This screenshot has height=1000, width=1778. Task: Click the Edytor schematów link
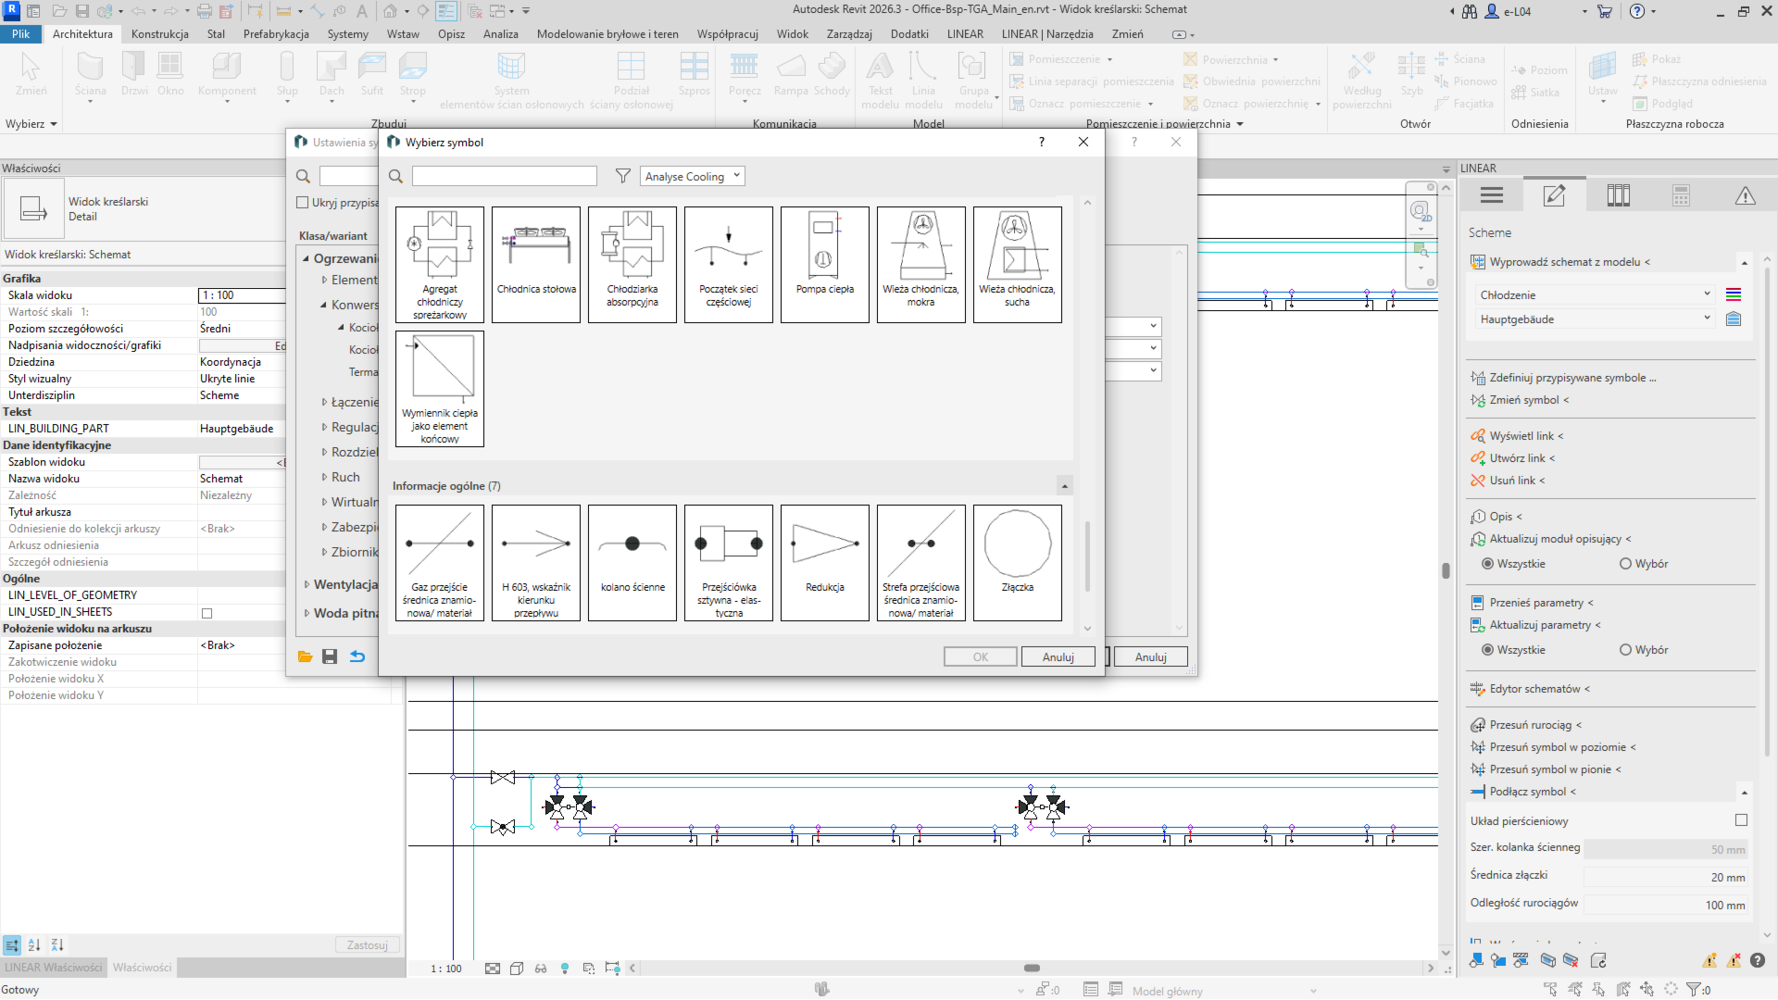click(x=1538, y=689)
